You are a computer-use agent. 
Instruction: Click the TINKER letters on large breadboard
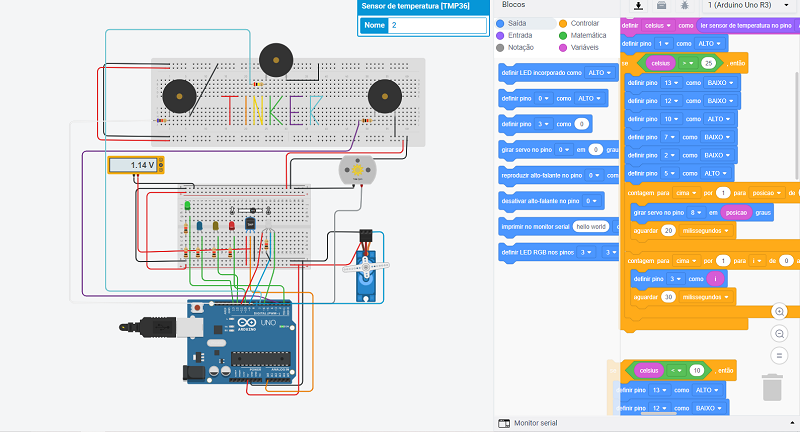(273, 110)
